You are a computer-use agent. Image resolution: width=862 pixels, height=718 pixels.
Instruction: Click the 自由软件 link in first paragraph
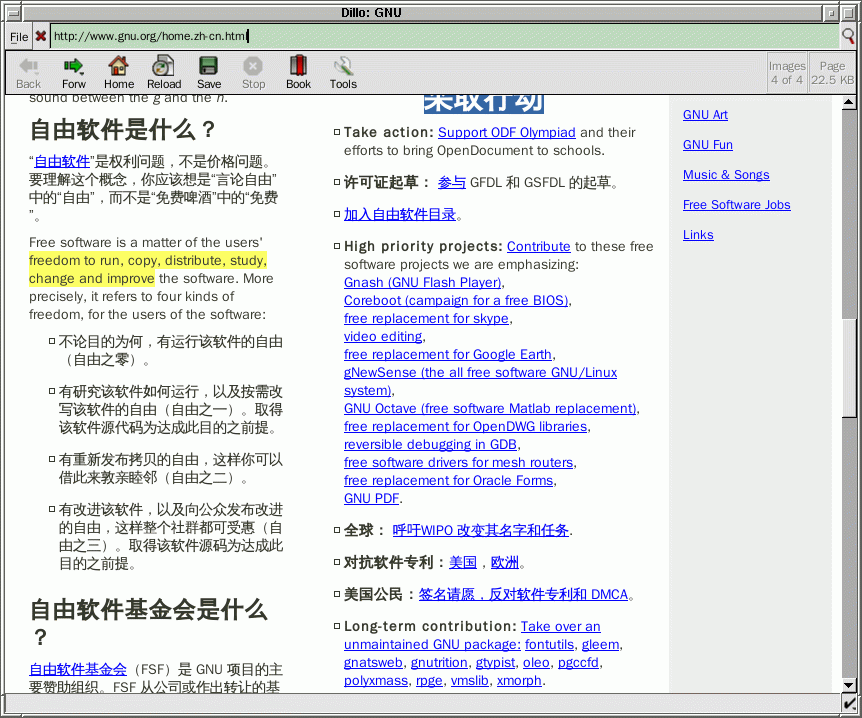click(x=62, y=162)
